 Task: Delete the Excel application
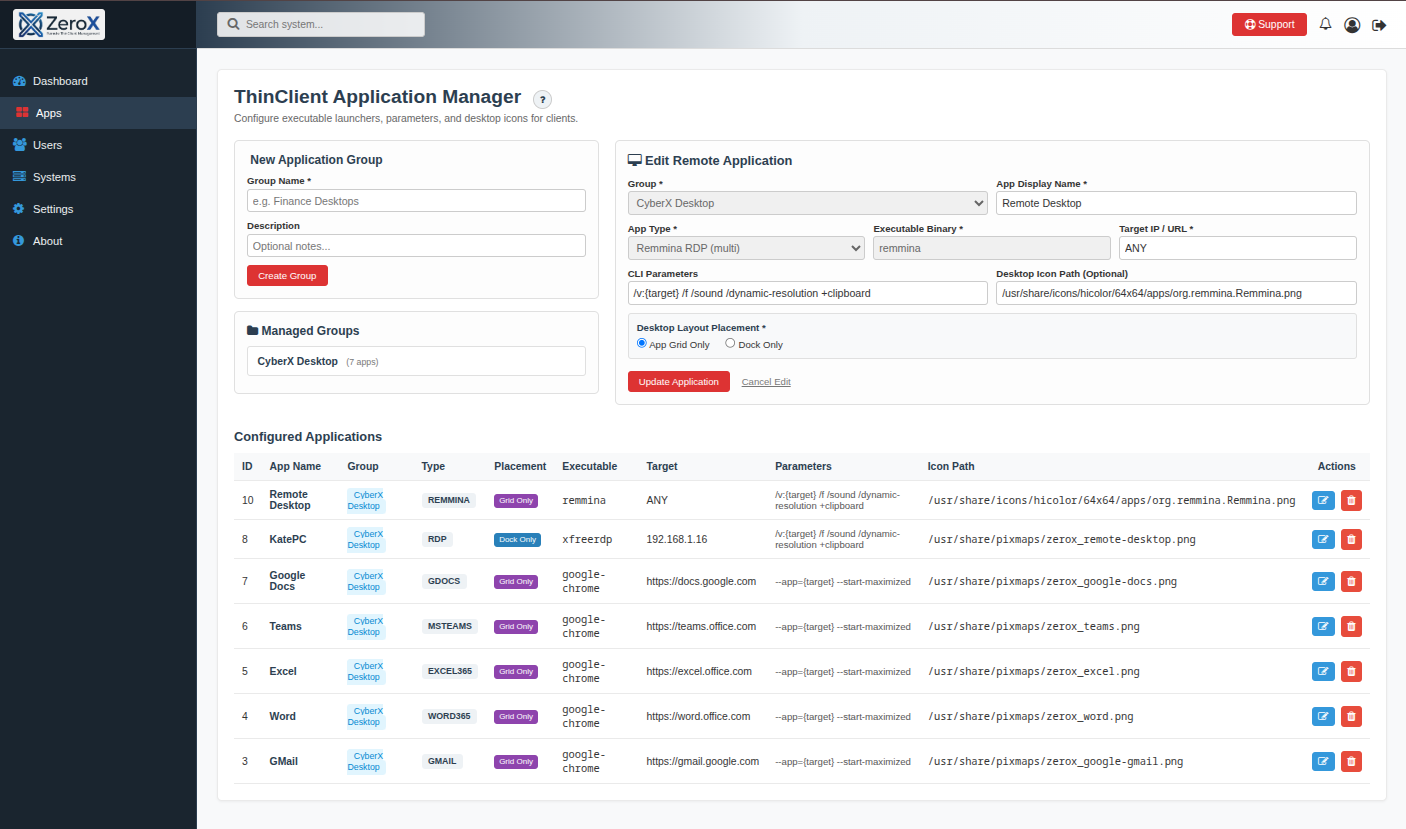point(1351,671)
